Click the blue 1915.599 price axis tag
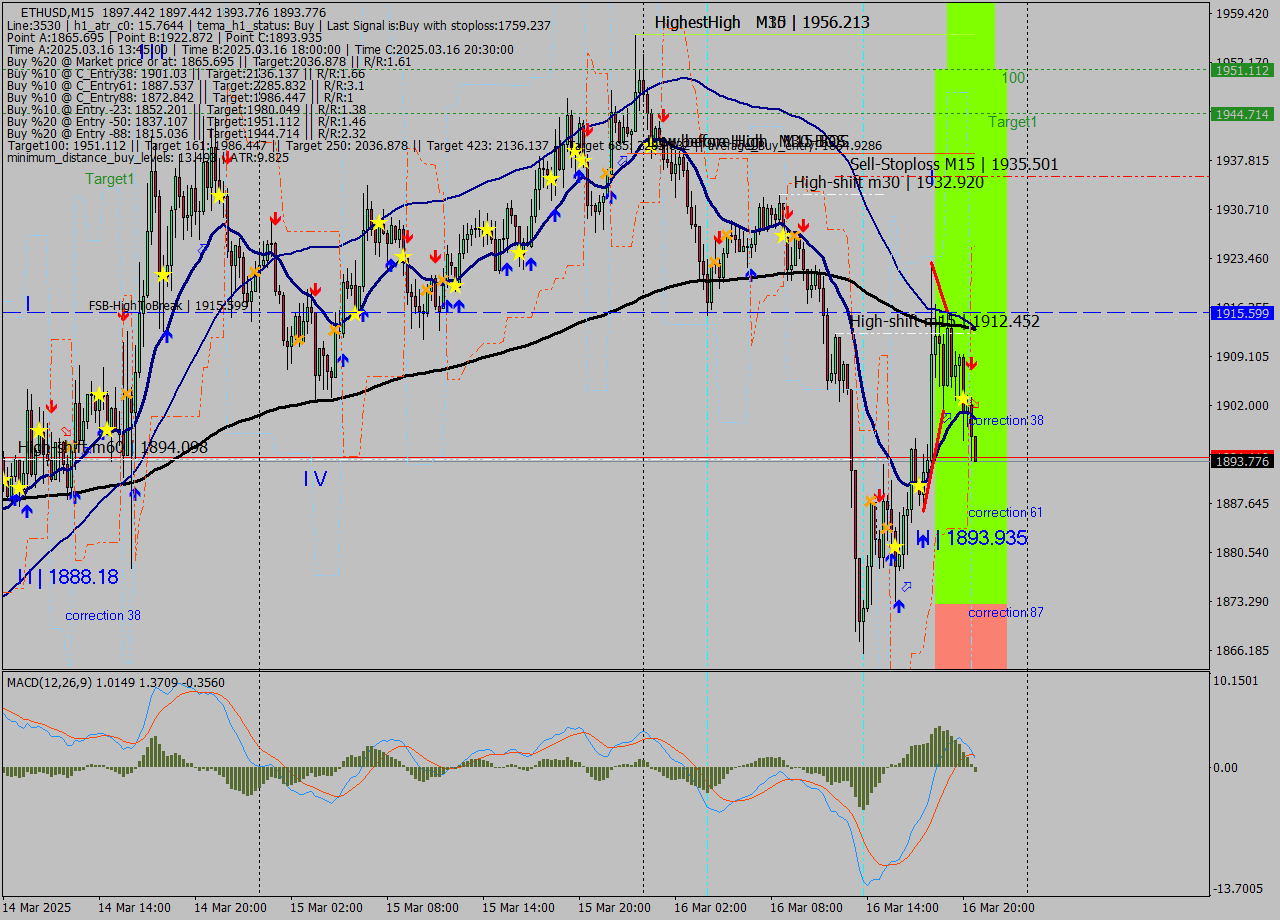Viewport: 1280px width, 920px height. pyautogui.click(x=1240, y=313)
